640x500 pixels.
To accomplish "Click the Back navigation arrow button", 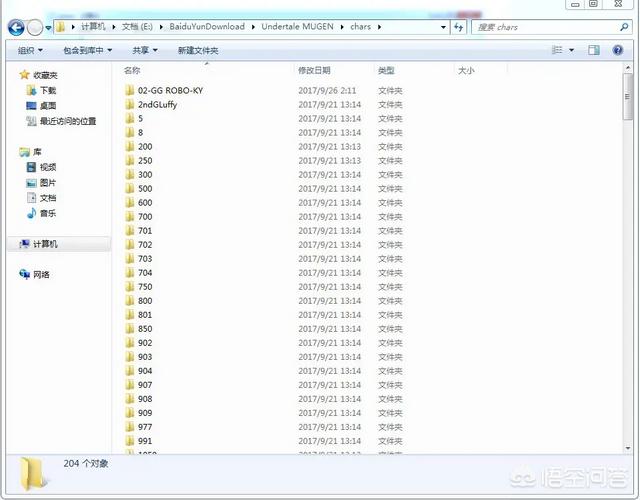I will pos(16,27).
